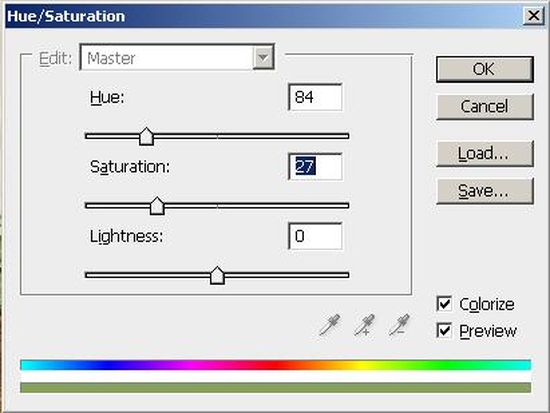The image size is (550, 413).
Task: Open the Edit Master dropdown arrow
Action: (263, 58)
